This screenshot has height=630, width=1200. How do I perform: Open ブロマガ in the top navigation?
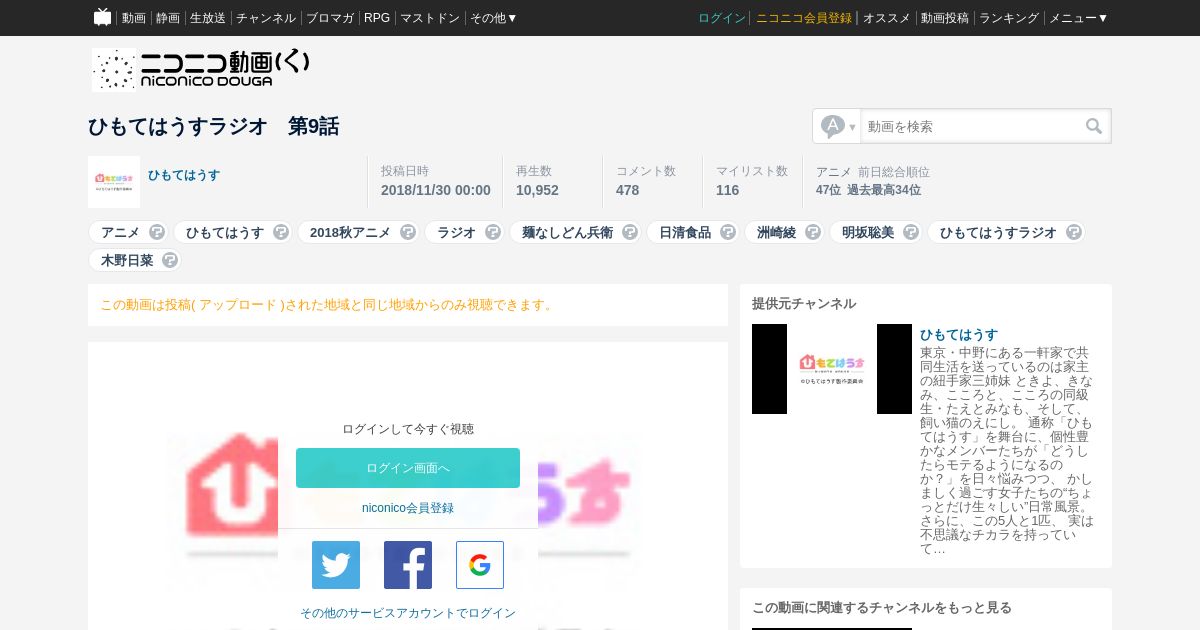(330, 18)
